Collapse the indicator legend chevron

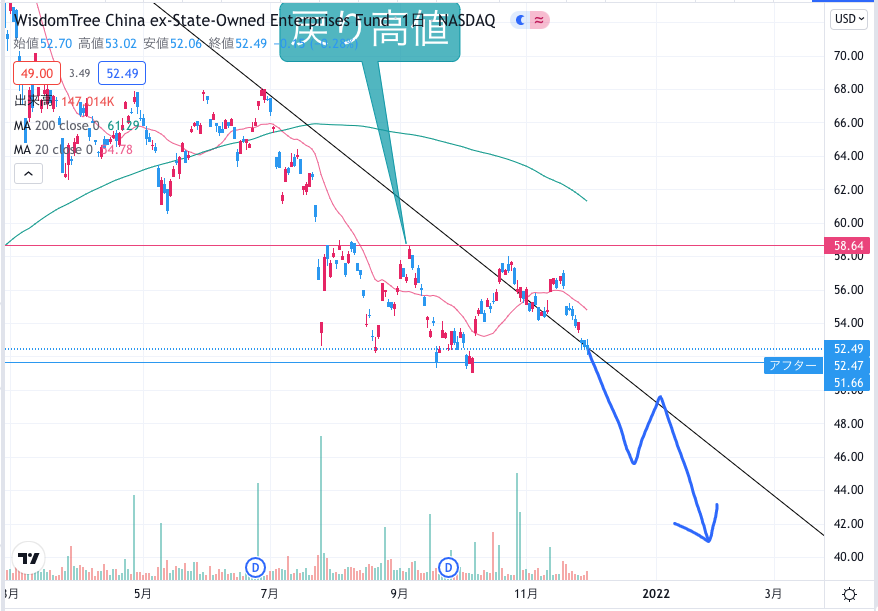pyautogui.click(x=29, y=174)
